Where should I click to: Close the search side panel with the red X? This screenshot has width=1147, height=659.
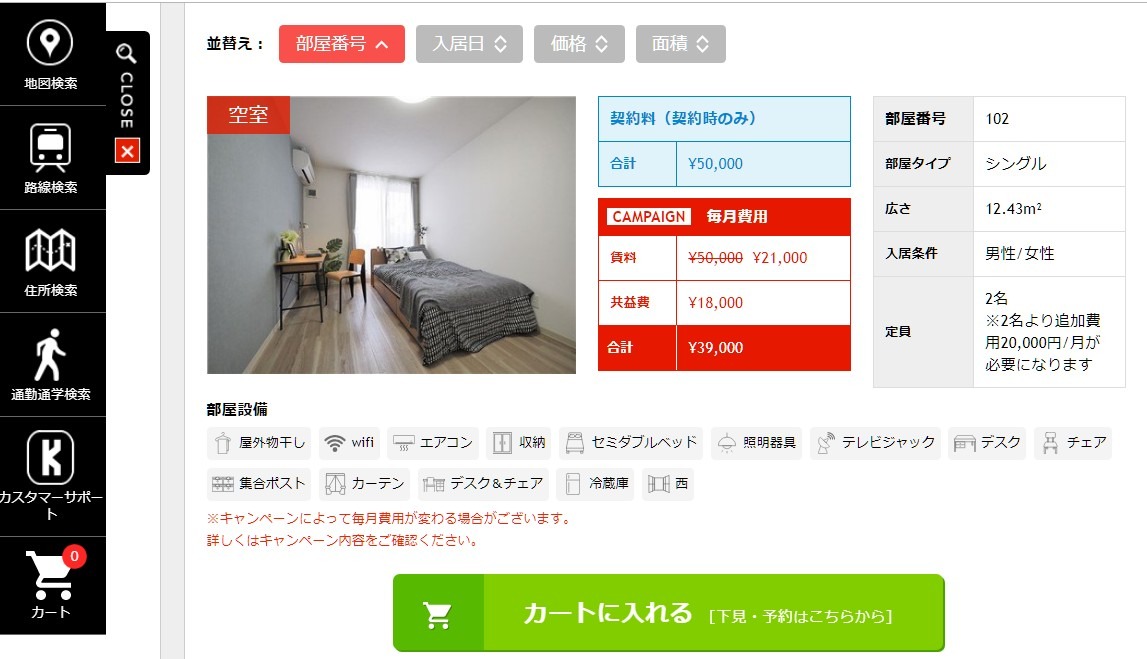[127, 151]
